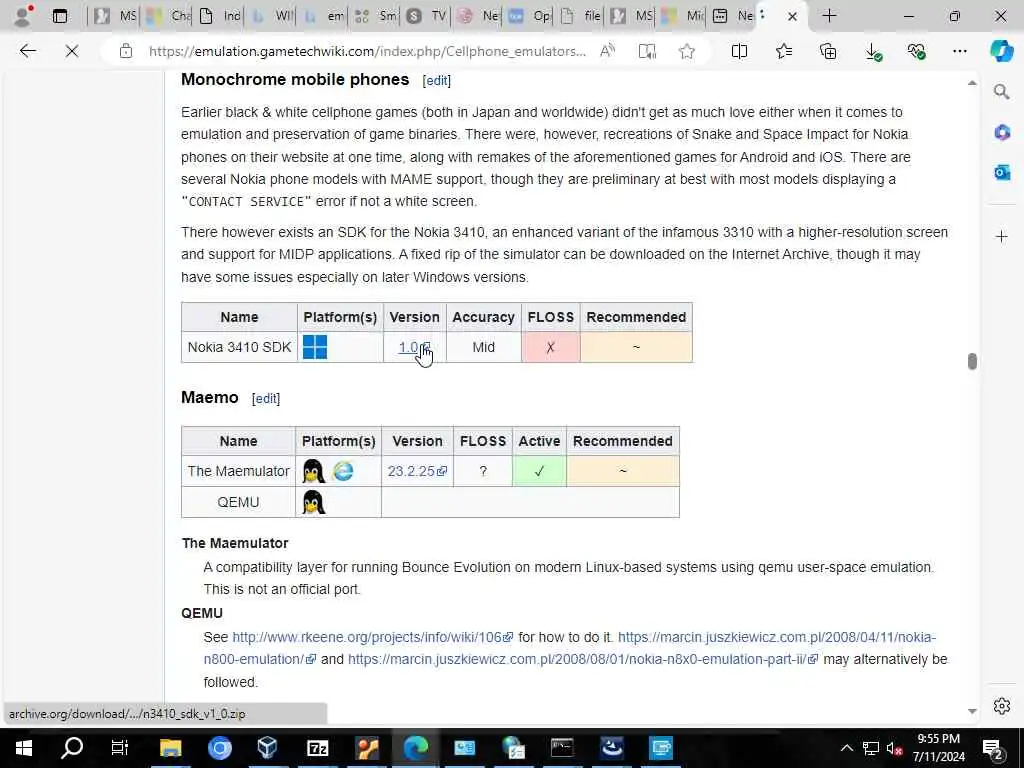Switch to the file tab
The image size is (1024, 768).
pyautogui.click(x=581, y=16)
